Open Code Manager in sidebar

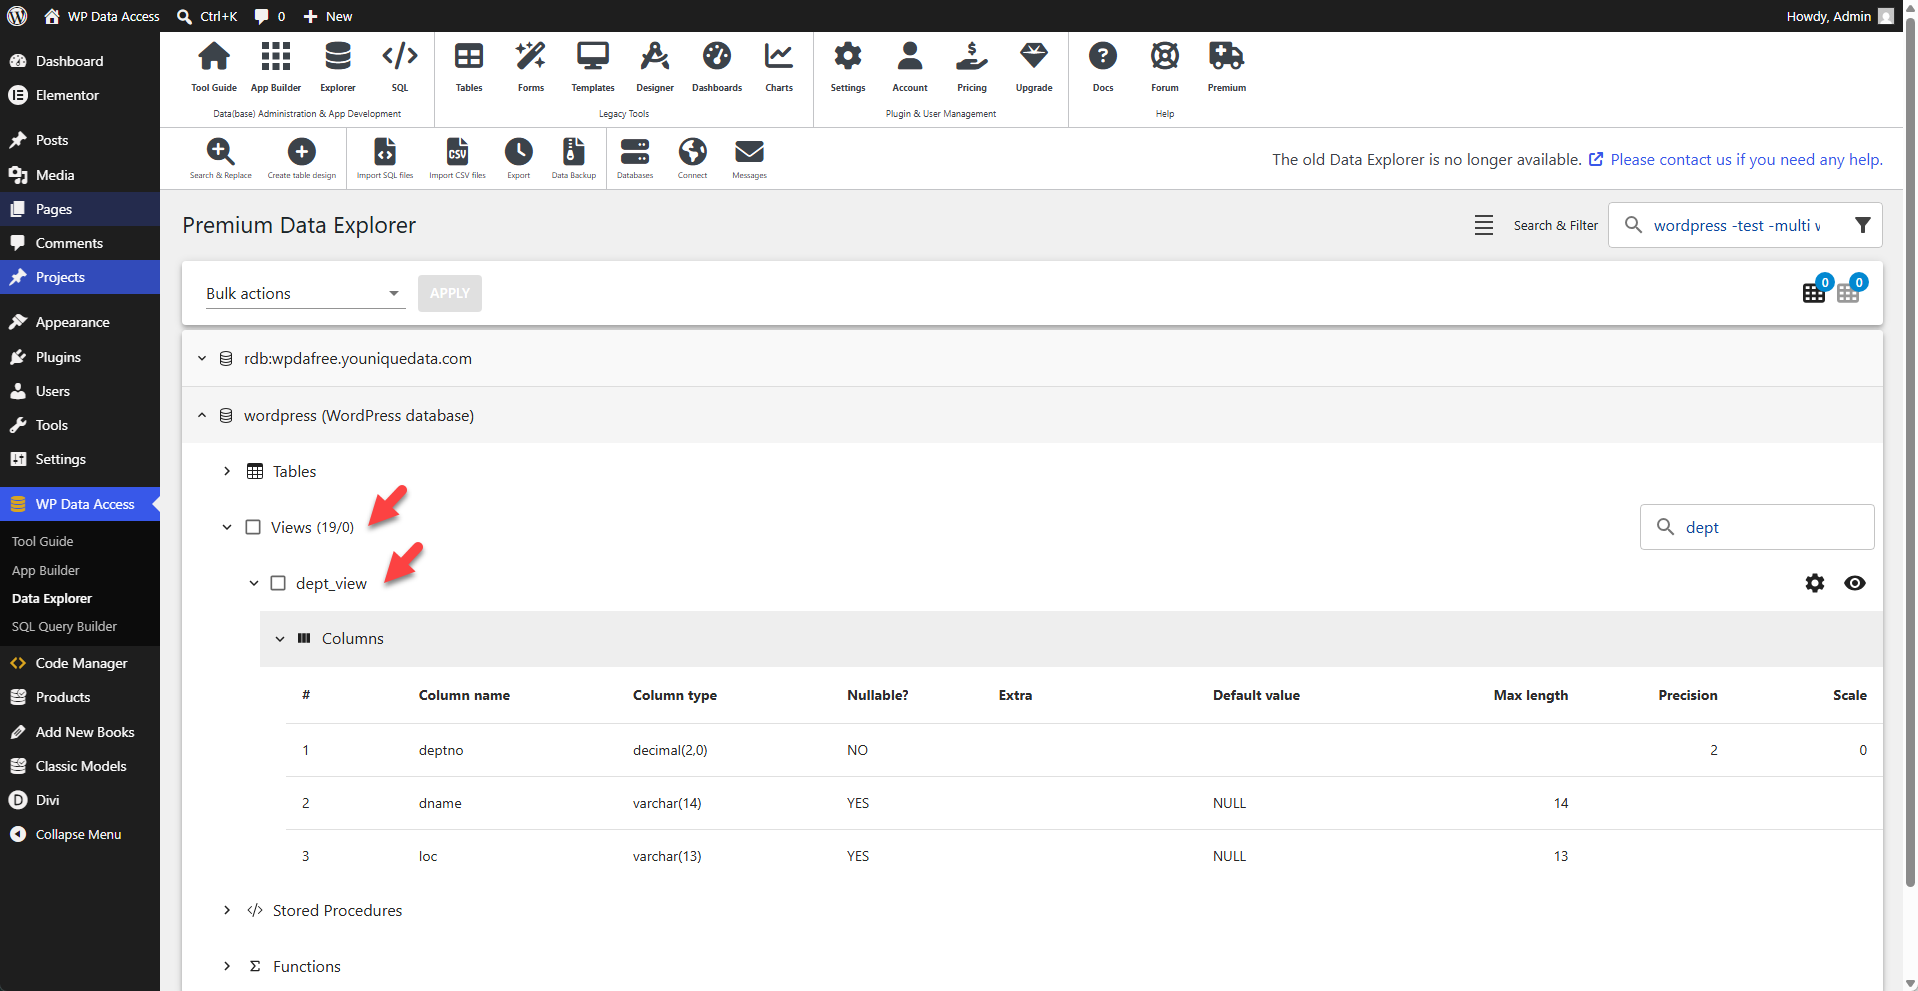[x=80, y=663]
